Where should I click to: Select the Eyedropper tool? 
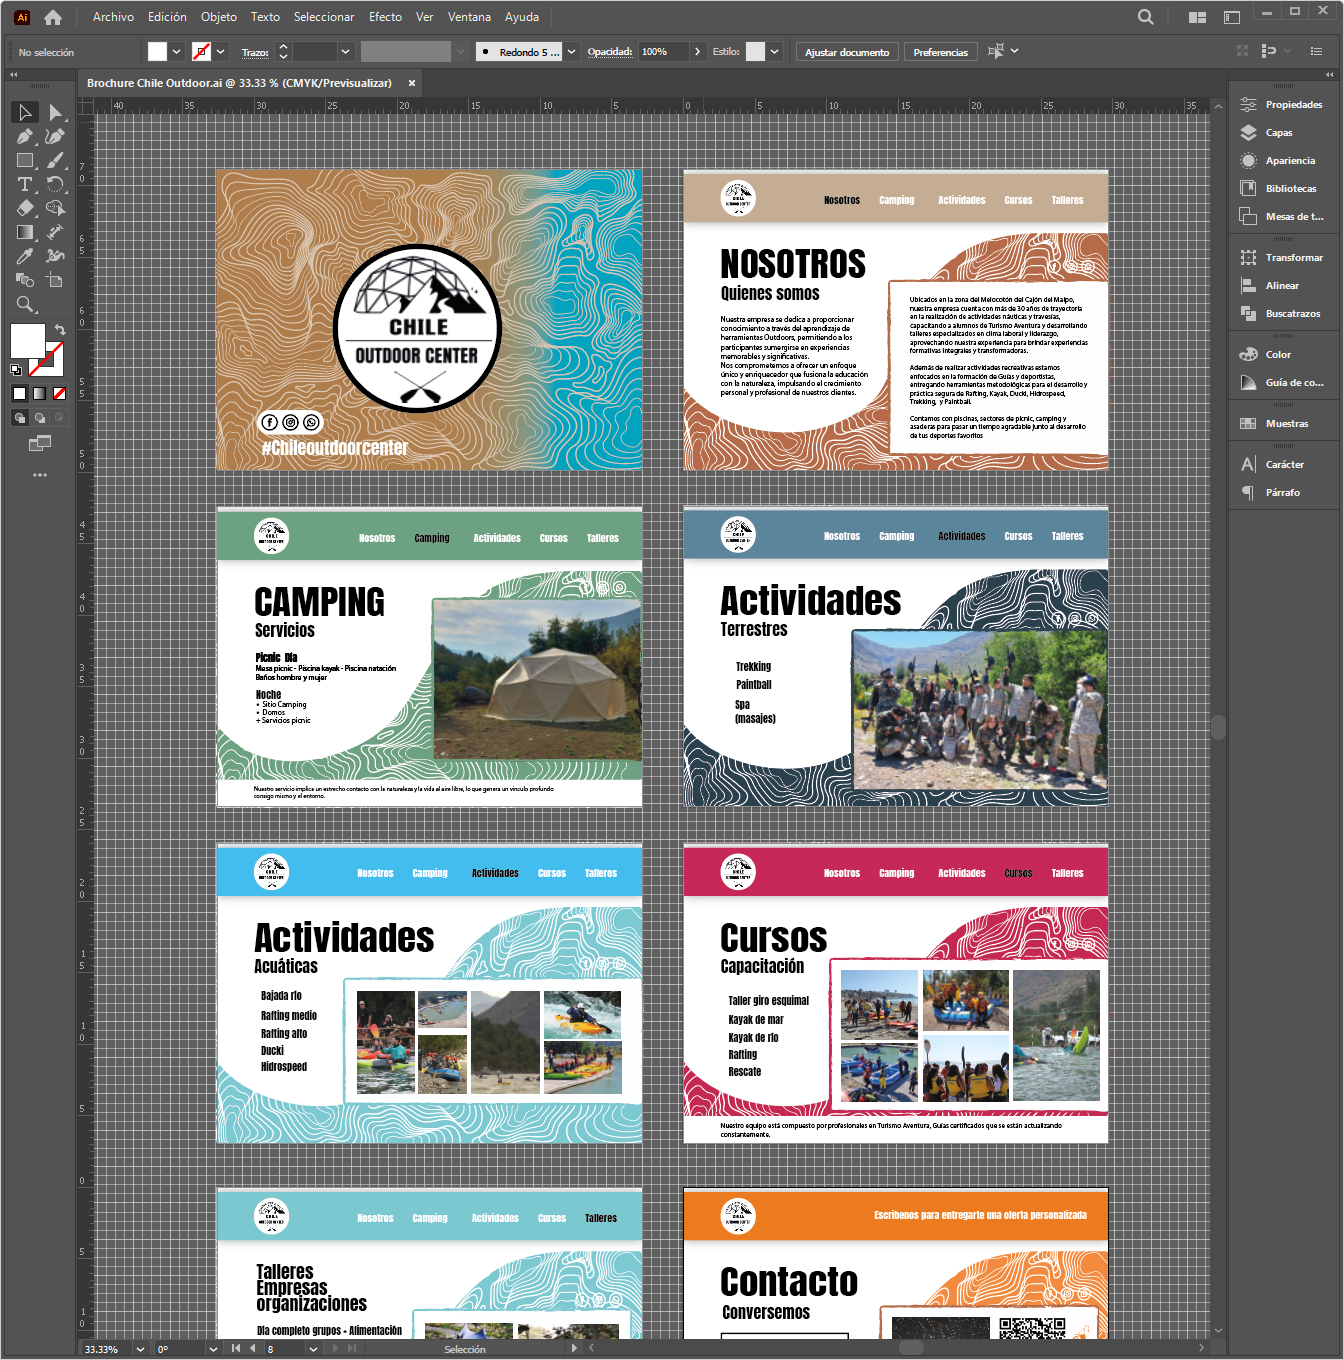(25, 256)
